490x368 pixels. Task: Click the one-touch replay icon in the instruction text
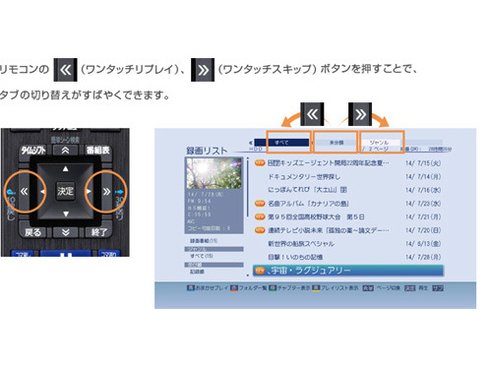tap(65, 70)
